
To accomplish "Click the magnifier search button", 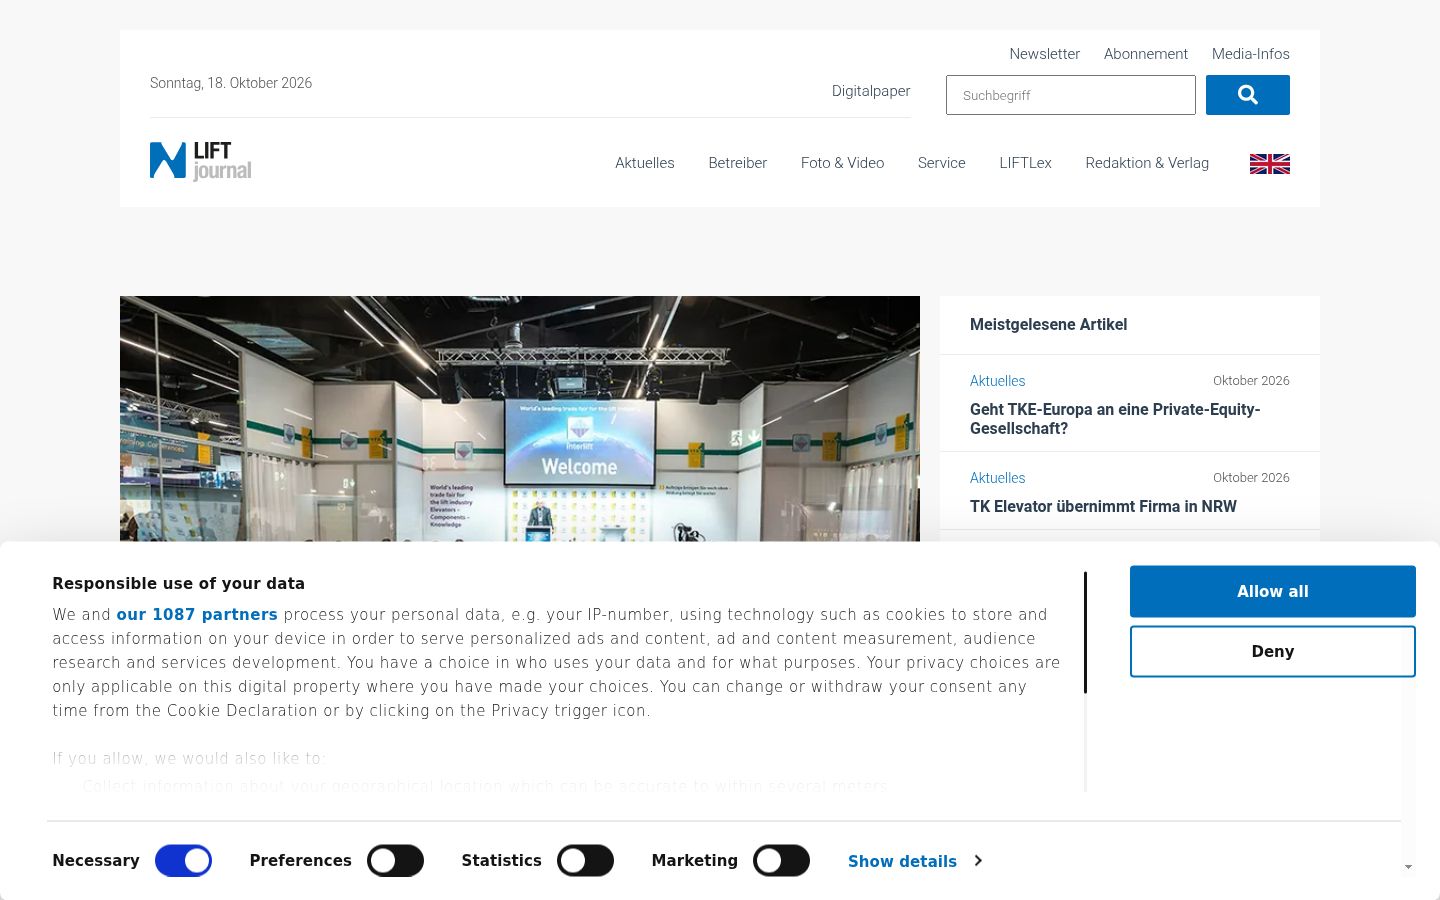I will (x=1247, y=95).
